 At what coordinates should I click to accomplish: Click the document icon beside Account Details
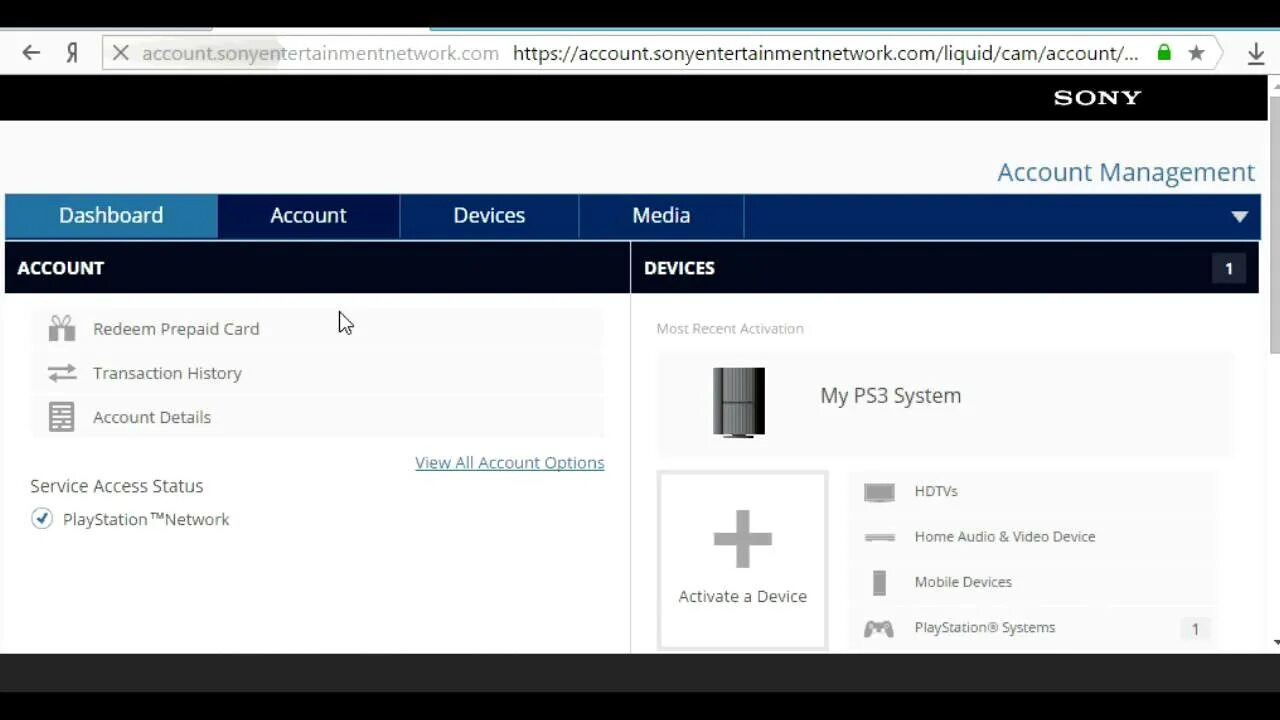tap(62, 417)
